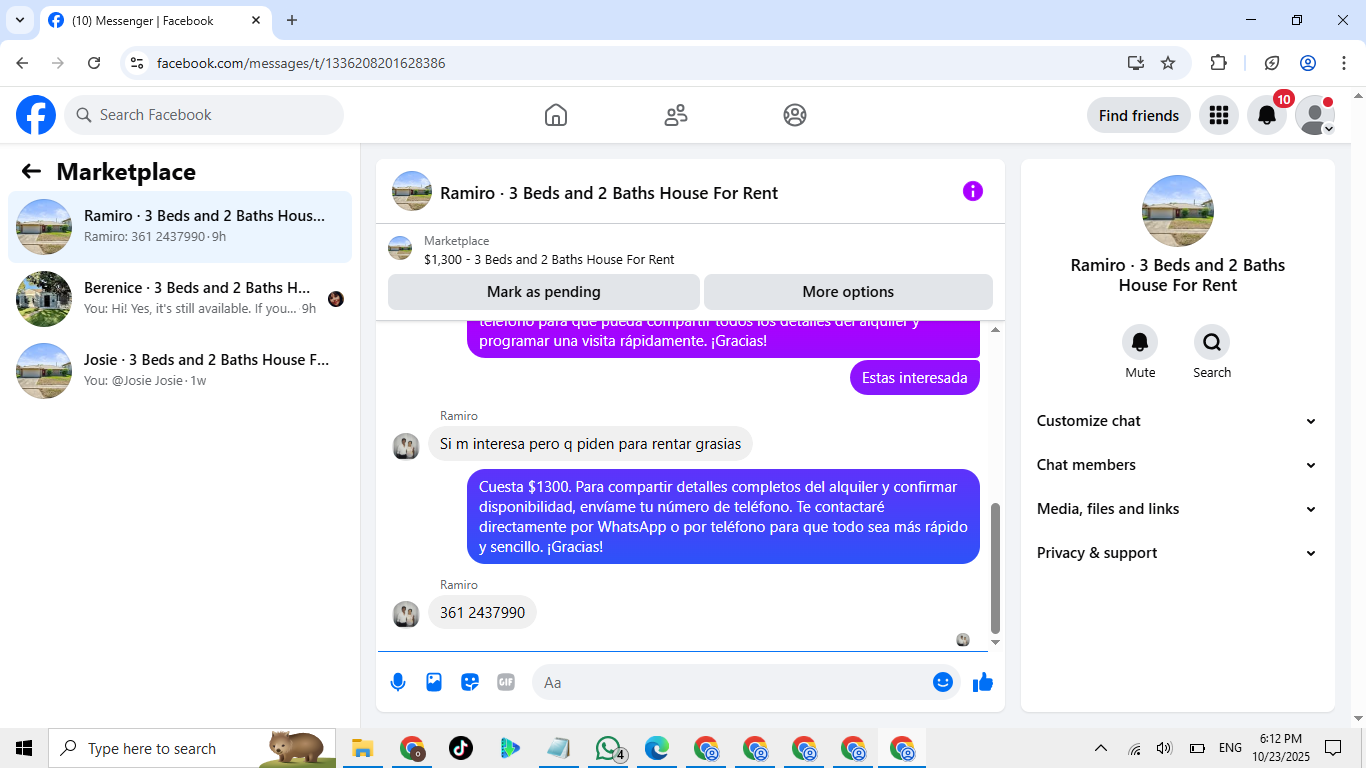
Task: Expand Chat members section
Action: click(1177, 465)
